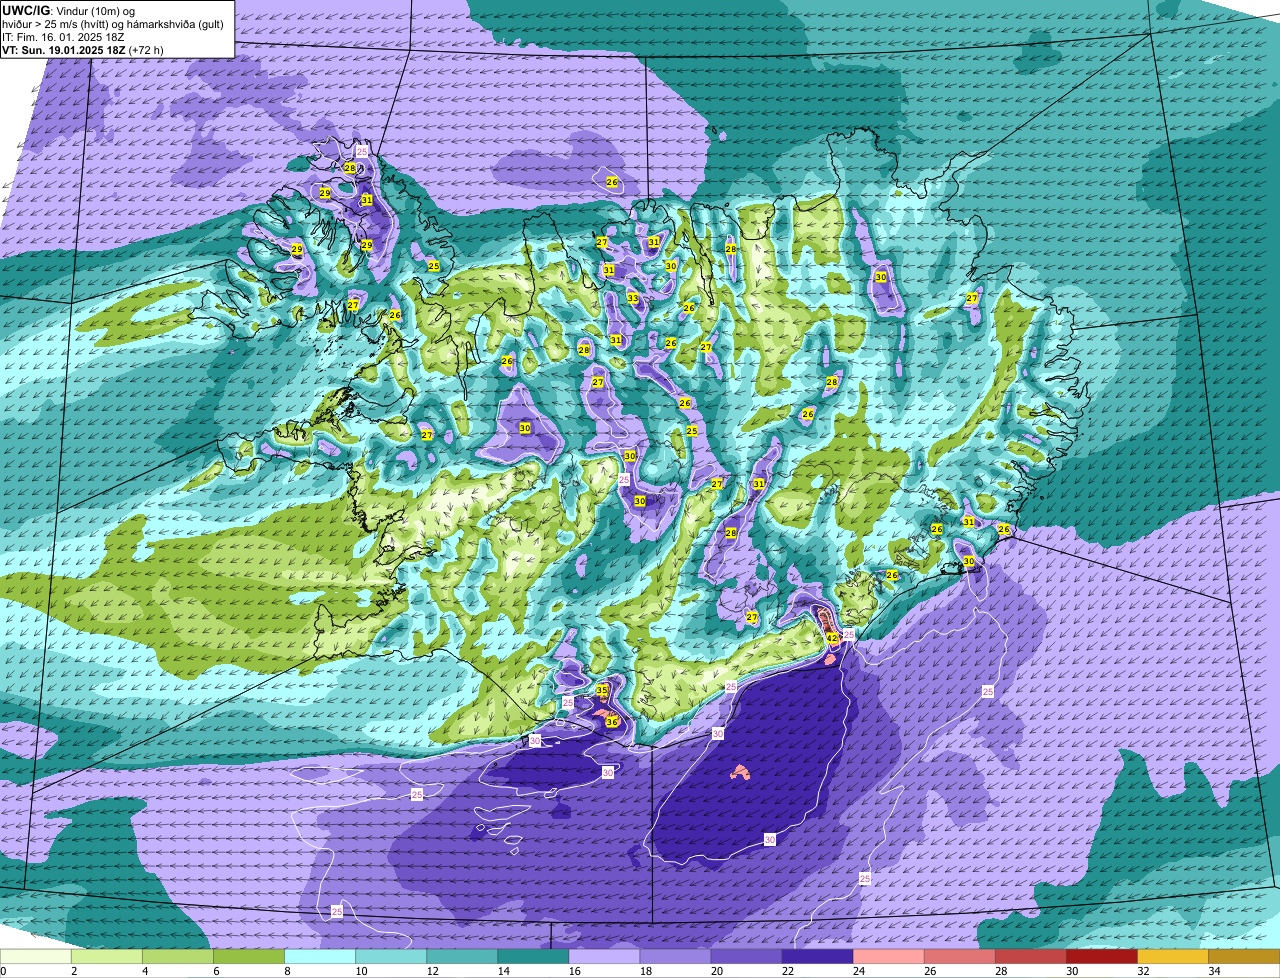Select the yellow legend band between 32 and 34
This screenshot has height=978, width=1280.
[x=1172, y=957]
